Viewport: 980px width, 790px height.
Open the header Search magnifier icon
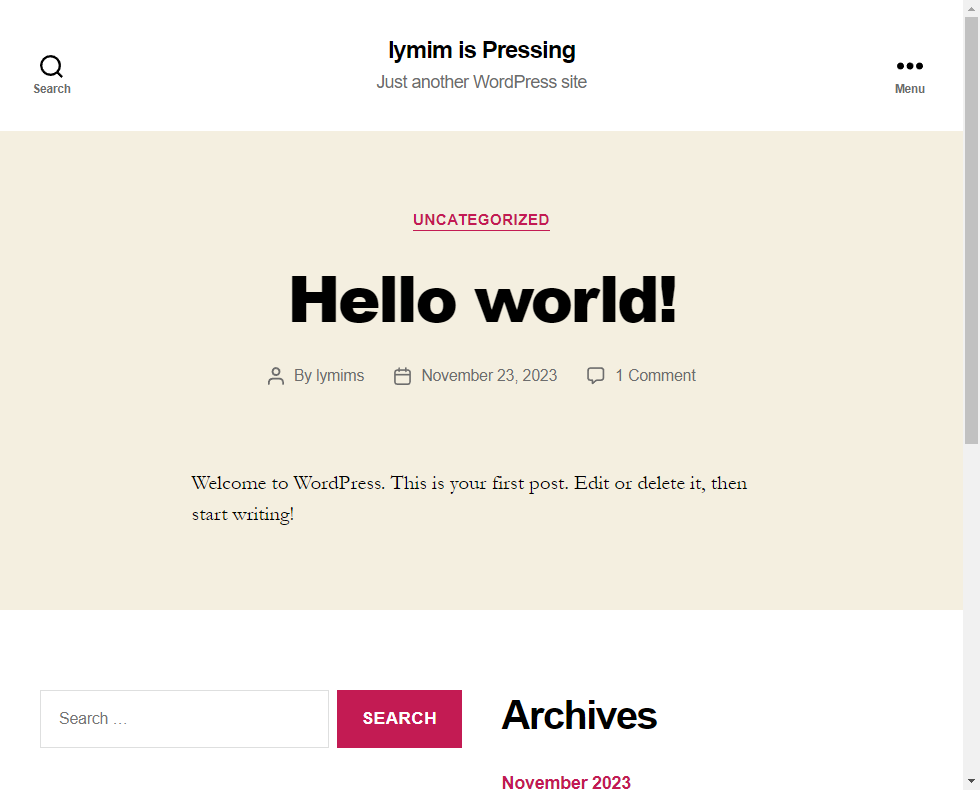pos(51,66)
